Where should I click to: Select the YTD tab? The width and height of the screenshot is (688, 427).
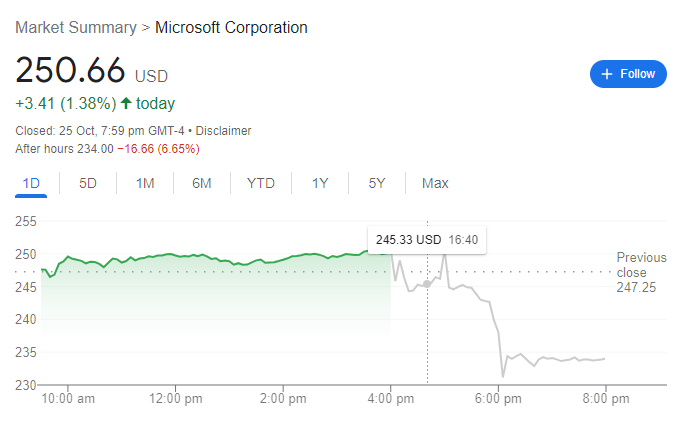(x=261, y=183)
